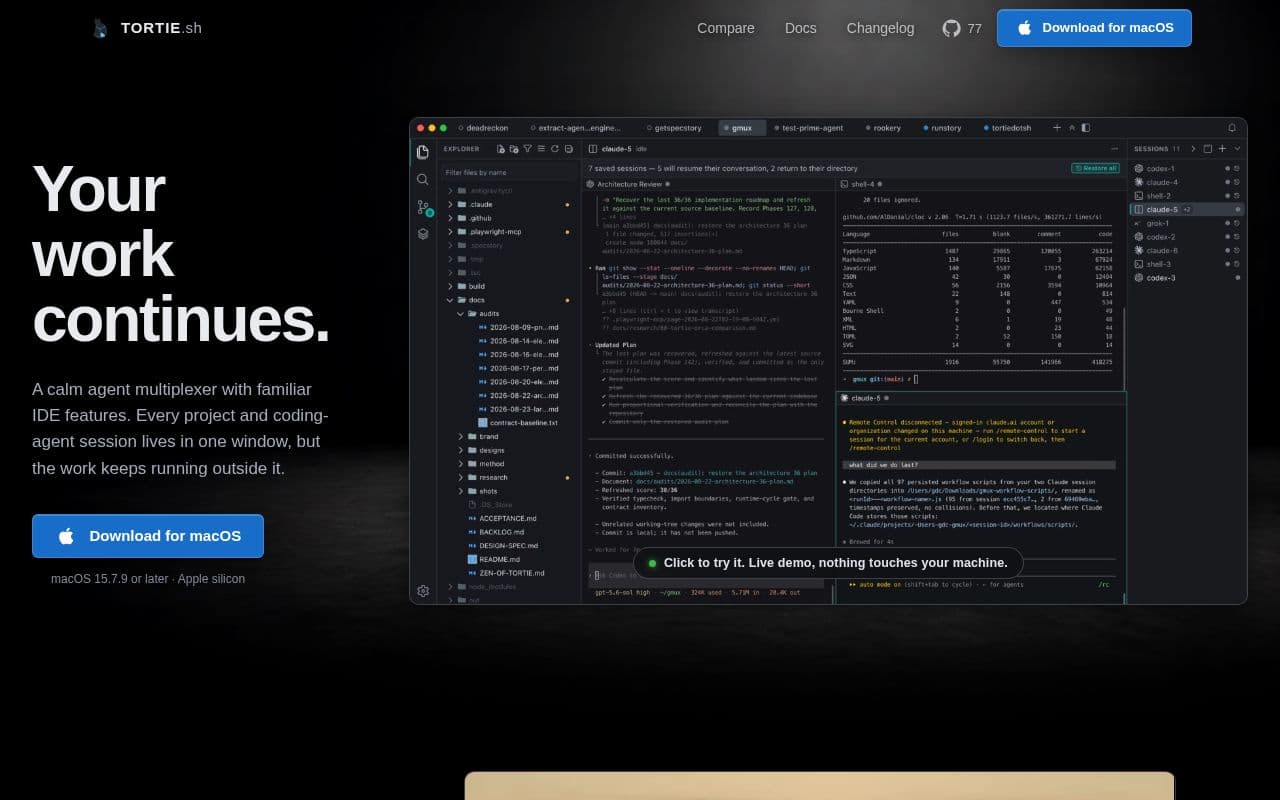1280x800 pixels.
Task: Open the Source Control branch icon
Action: pos(424,208)
